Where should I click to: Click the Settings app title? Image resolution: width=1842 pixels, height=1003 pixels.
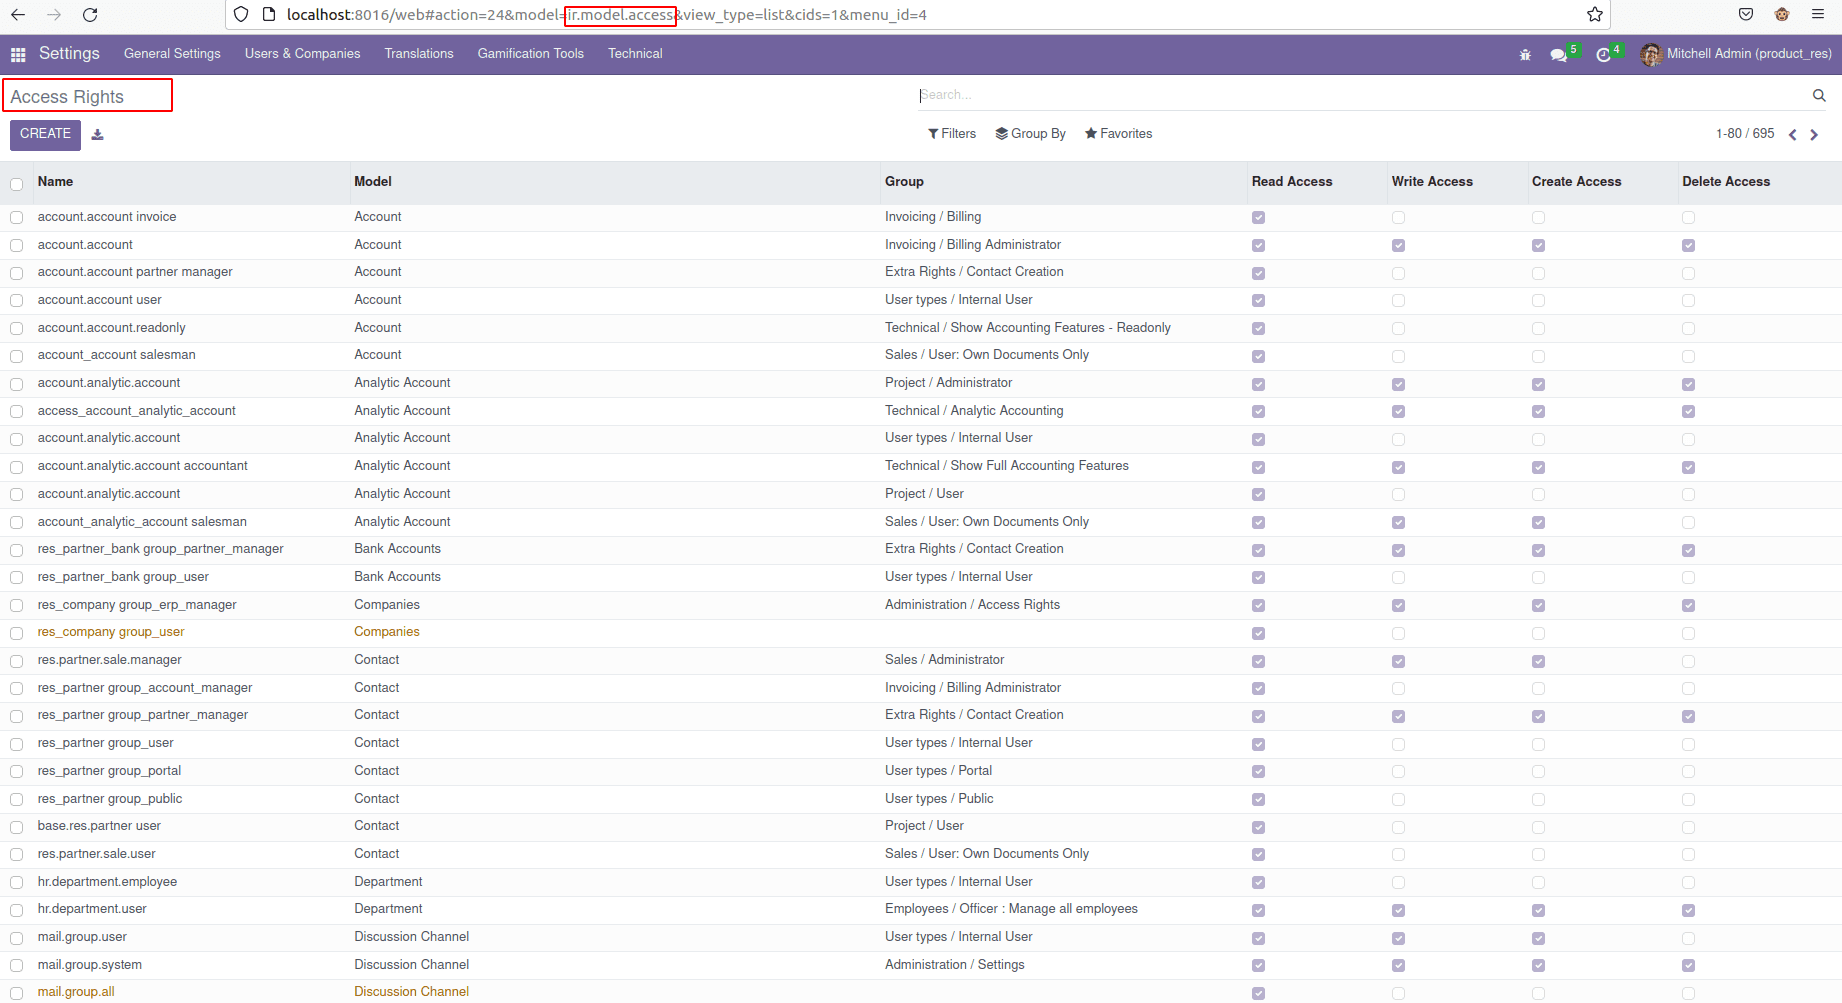69,54
